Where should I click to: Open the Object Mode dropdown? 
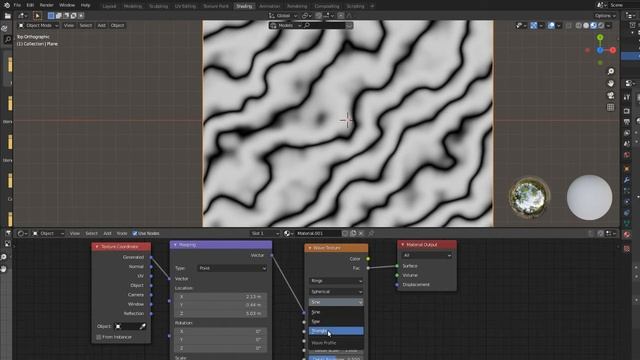(x=38, y=25)
